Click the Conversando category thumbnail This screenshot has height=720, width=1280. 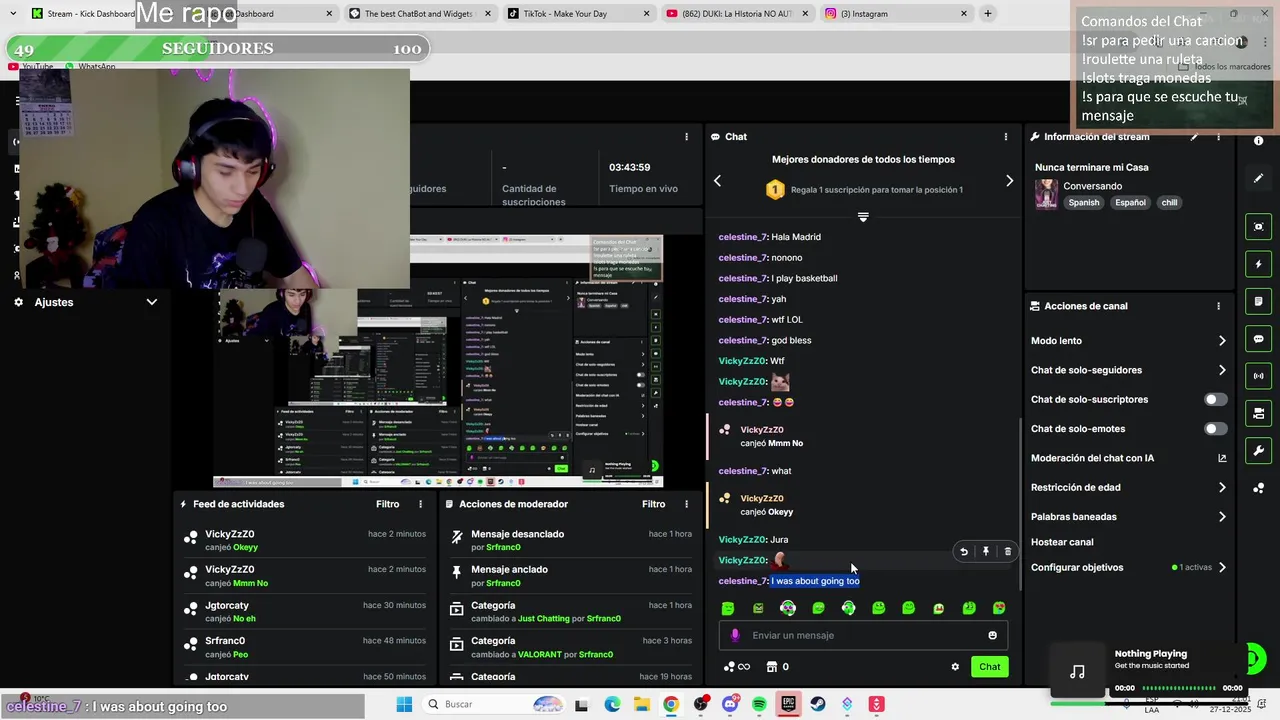click(1046, 194)
